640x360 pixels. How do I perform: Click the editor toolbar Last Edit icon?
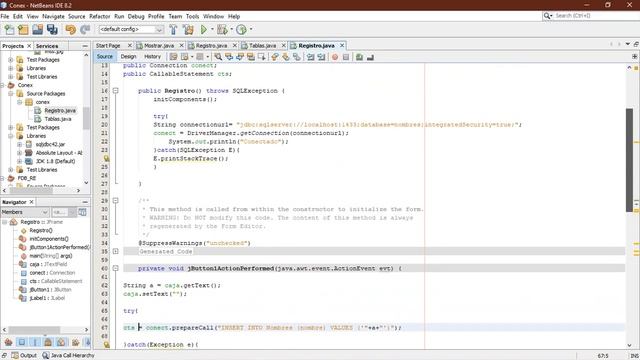point(173,57)
